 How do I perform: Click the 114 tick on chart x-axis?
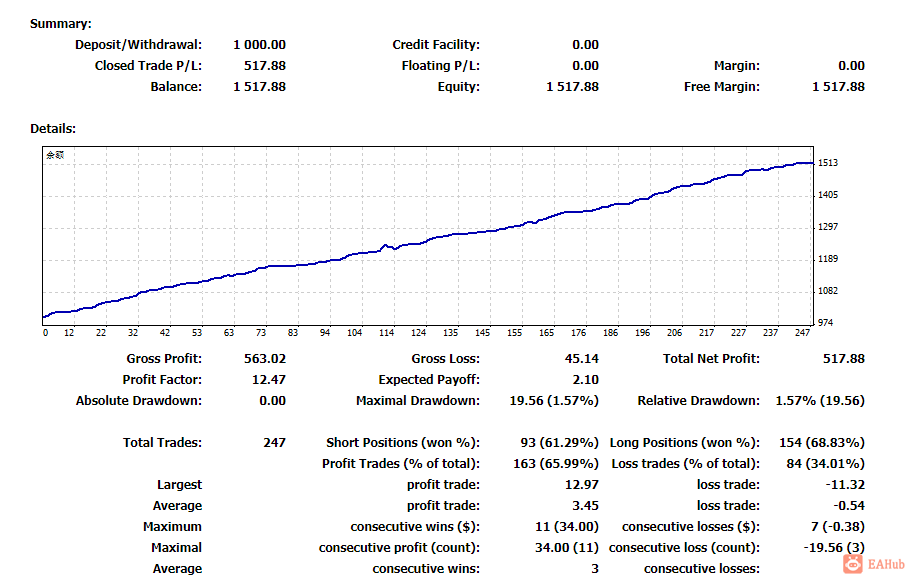click(x=386, y=333)
